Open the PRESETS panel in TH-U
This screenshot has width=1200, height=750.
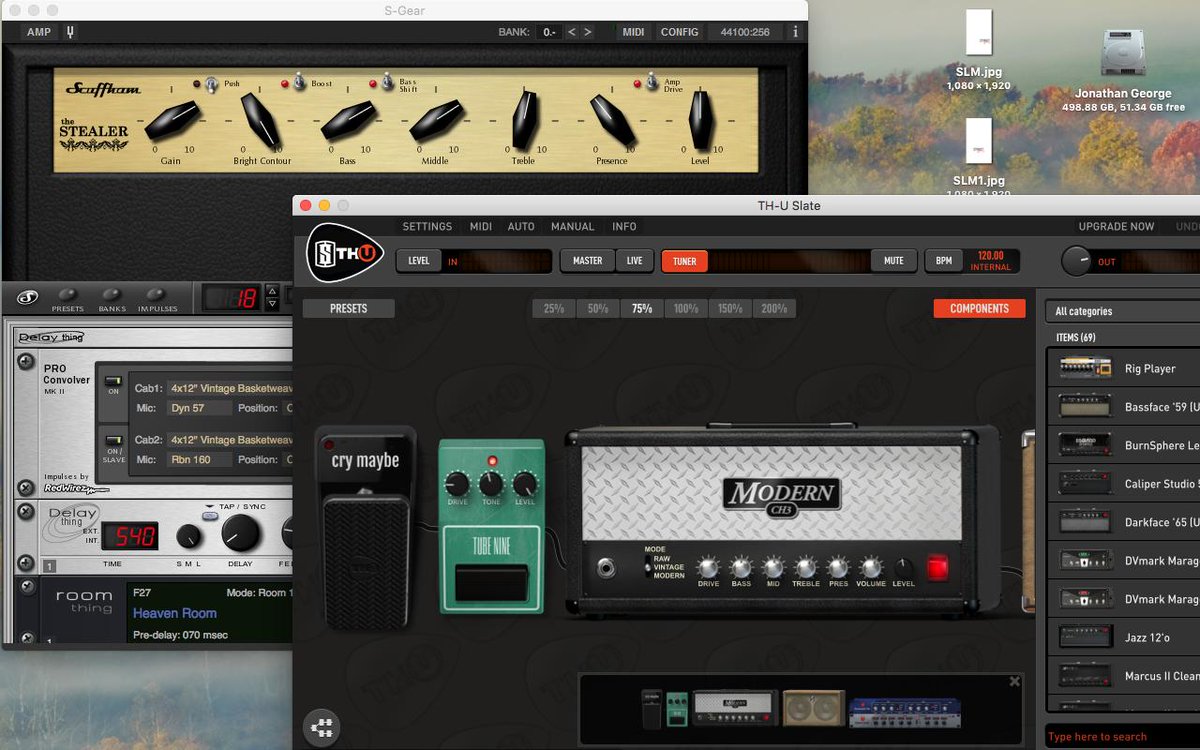[x=349, y=309]
